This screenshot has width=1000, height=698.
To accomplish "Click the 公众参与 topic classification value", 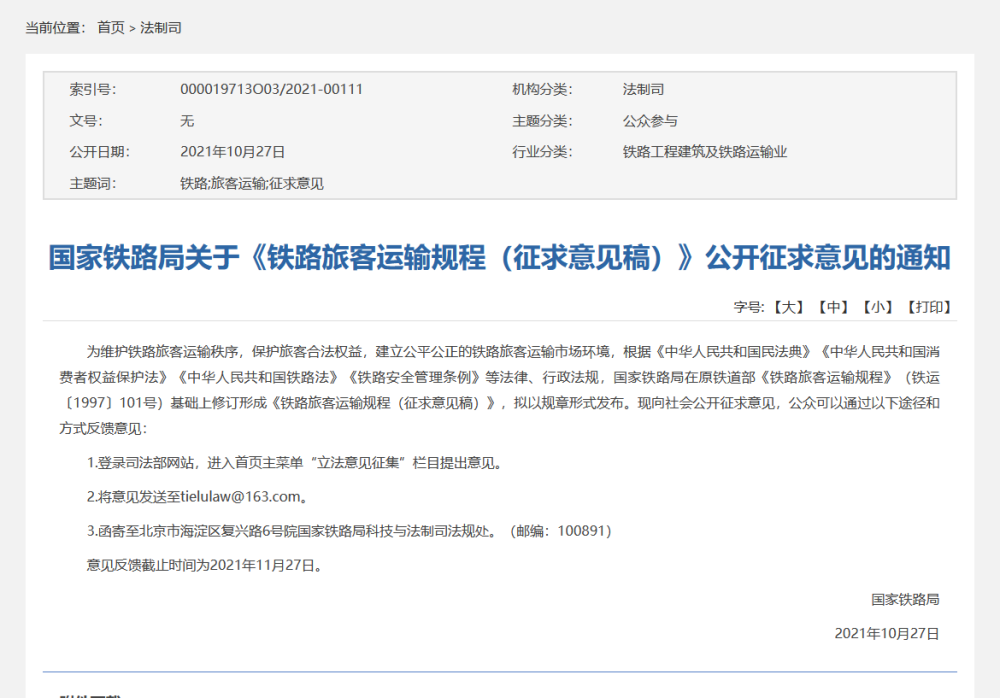I will 650,121.
